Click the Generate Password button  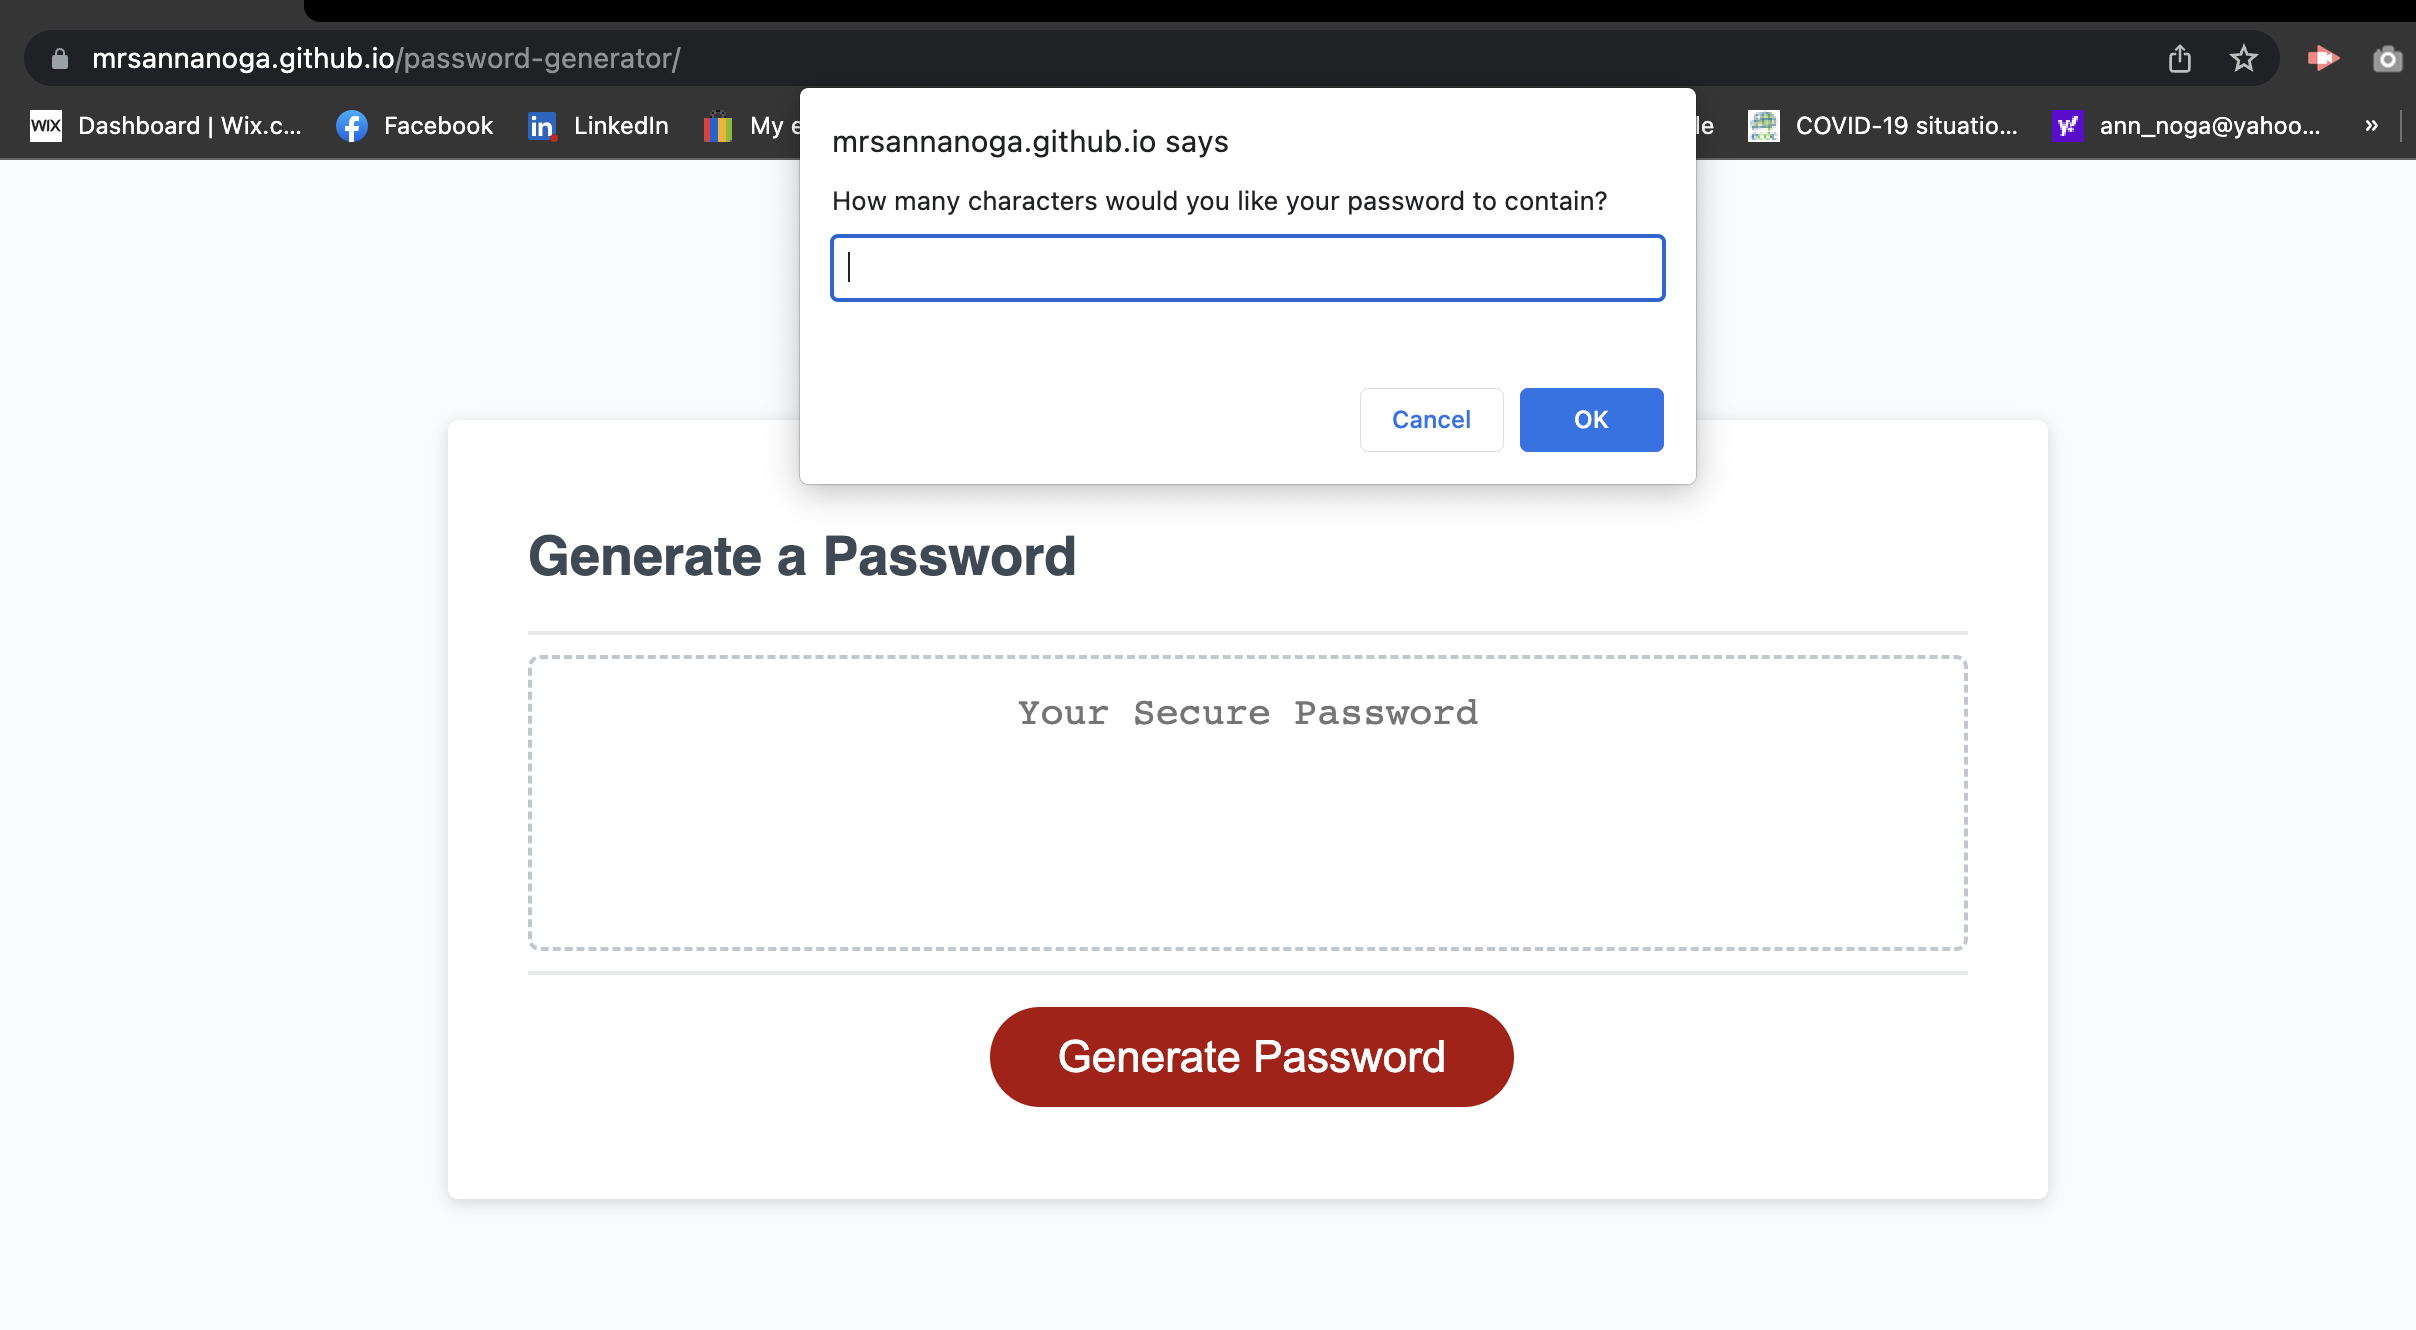[1250, 1056]
